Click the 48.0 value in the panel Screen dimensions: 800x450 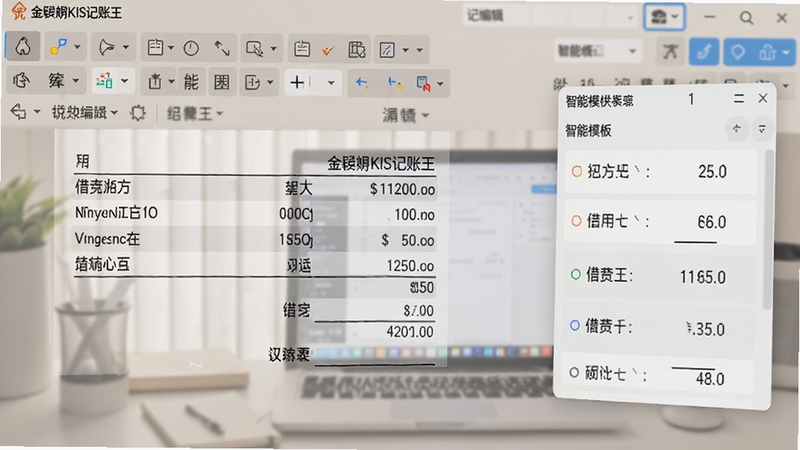710,379
